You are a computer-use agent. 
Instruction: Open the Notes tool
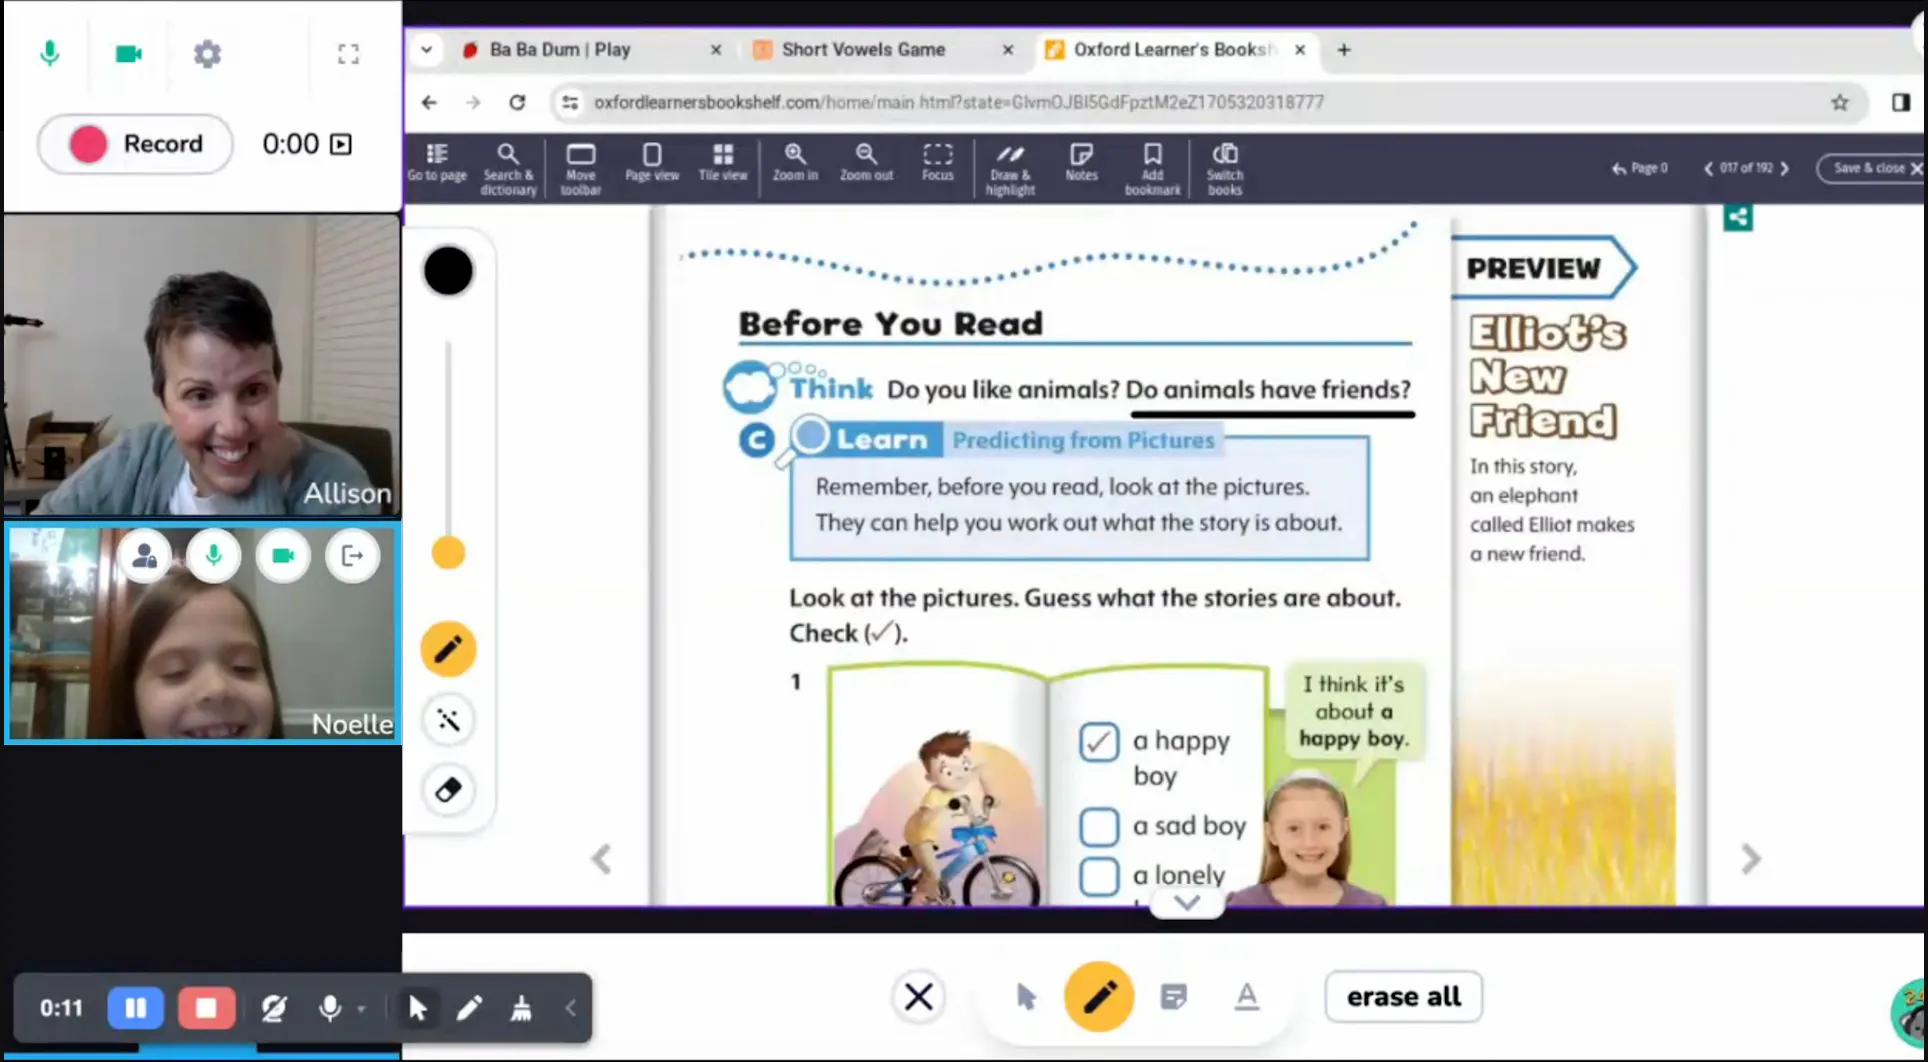coord(1081,163)
